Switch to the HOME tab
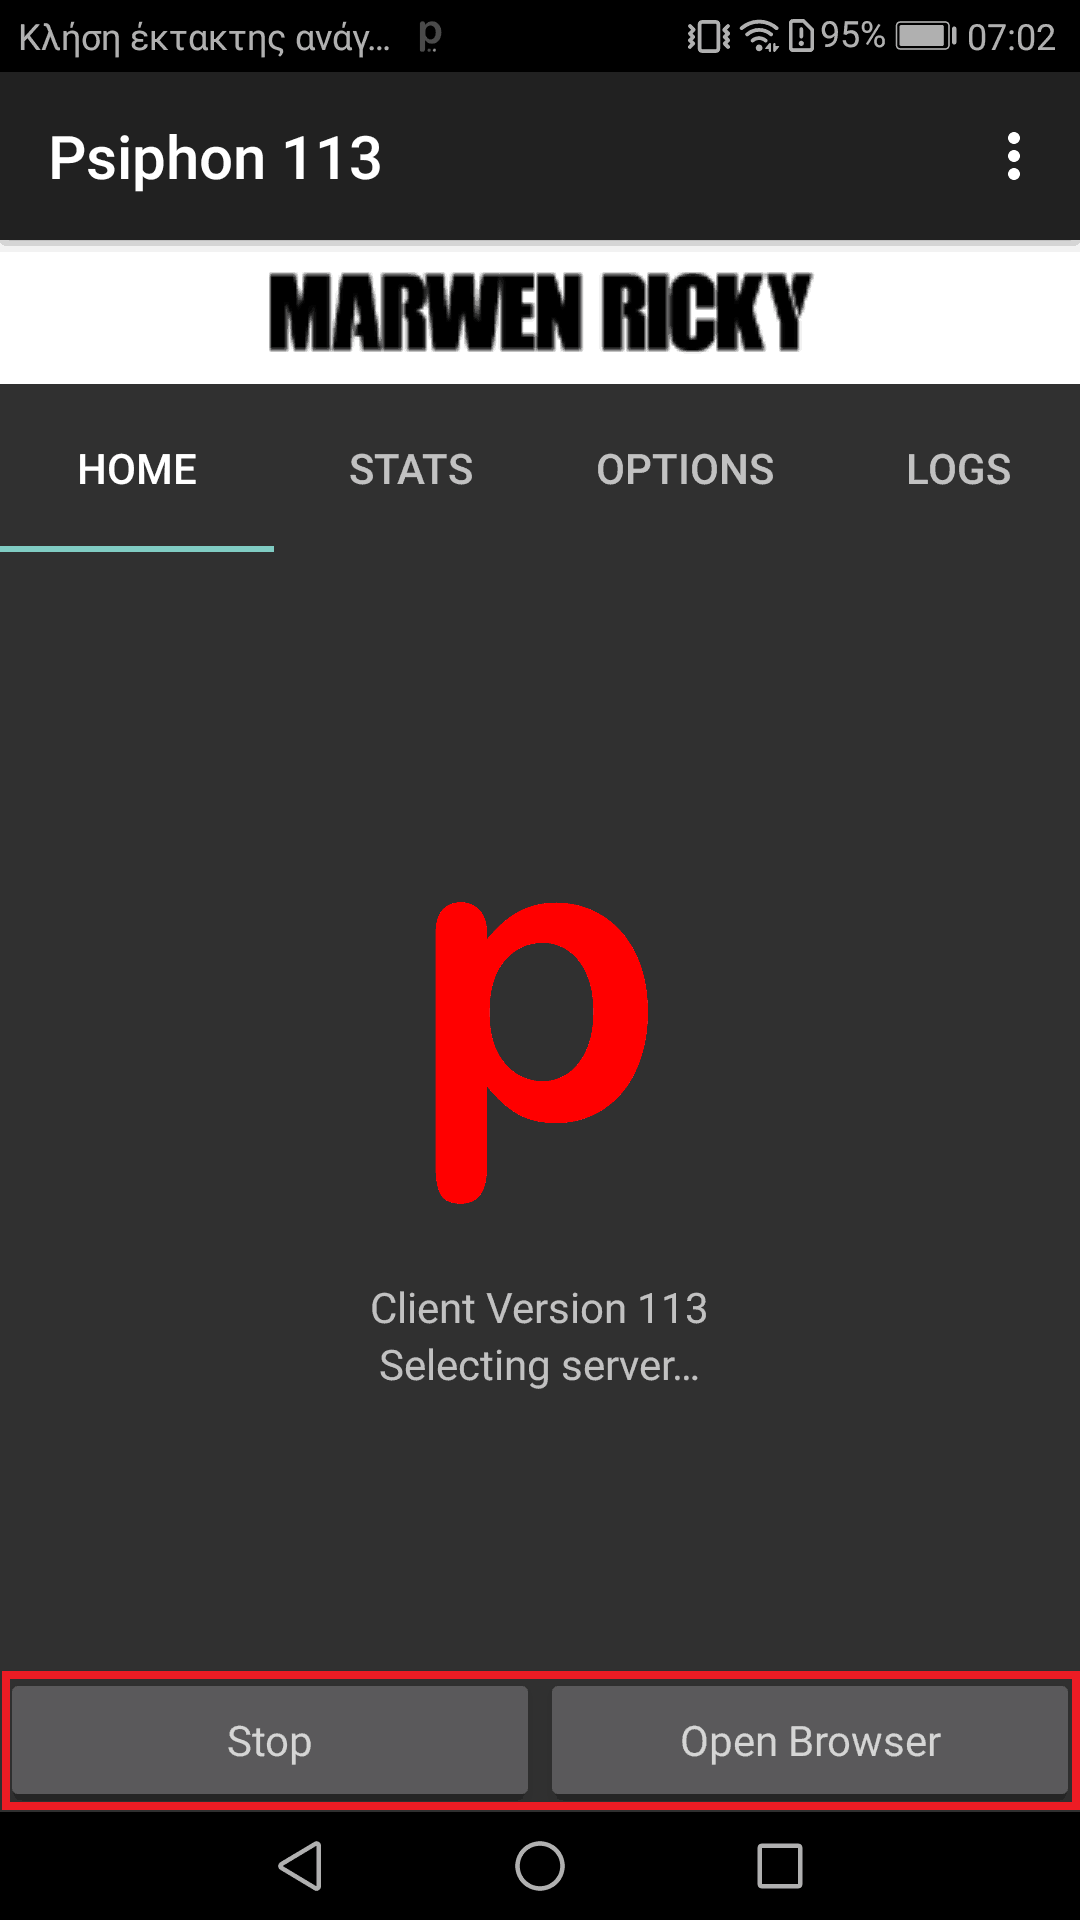 pyautogui.click(x=137, y=469)
